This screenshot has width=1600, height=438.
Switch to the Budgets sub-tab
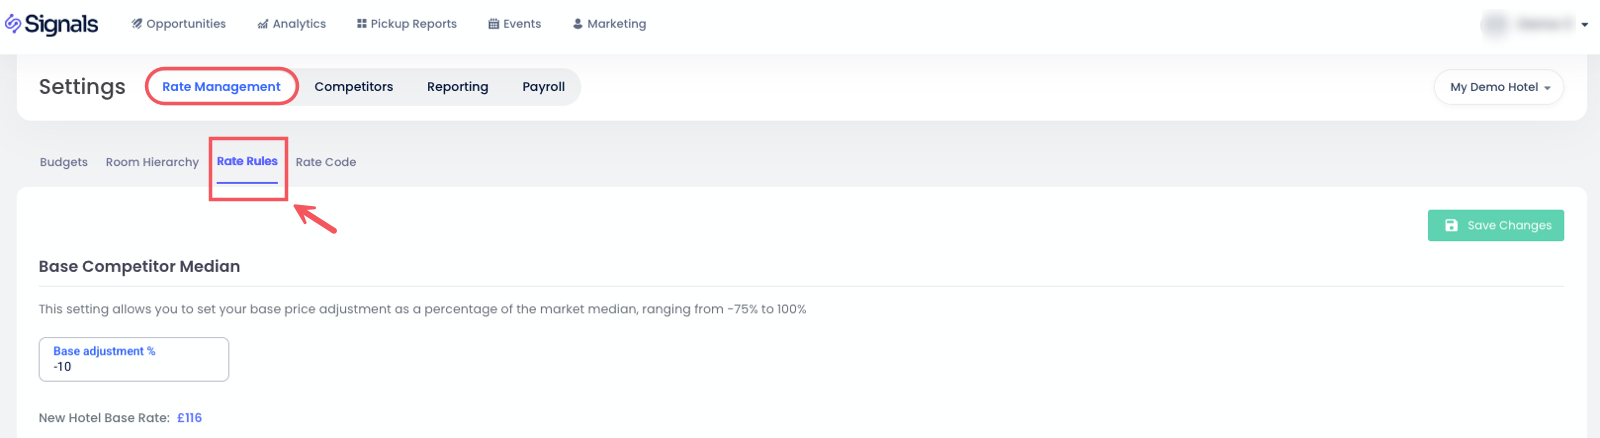point(64,162)
